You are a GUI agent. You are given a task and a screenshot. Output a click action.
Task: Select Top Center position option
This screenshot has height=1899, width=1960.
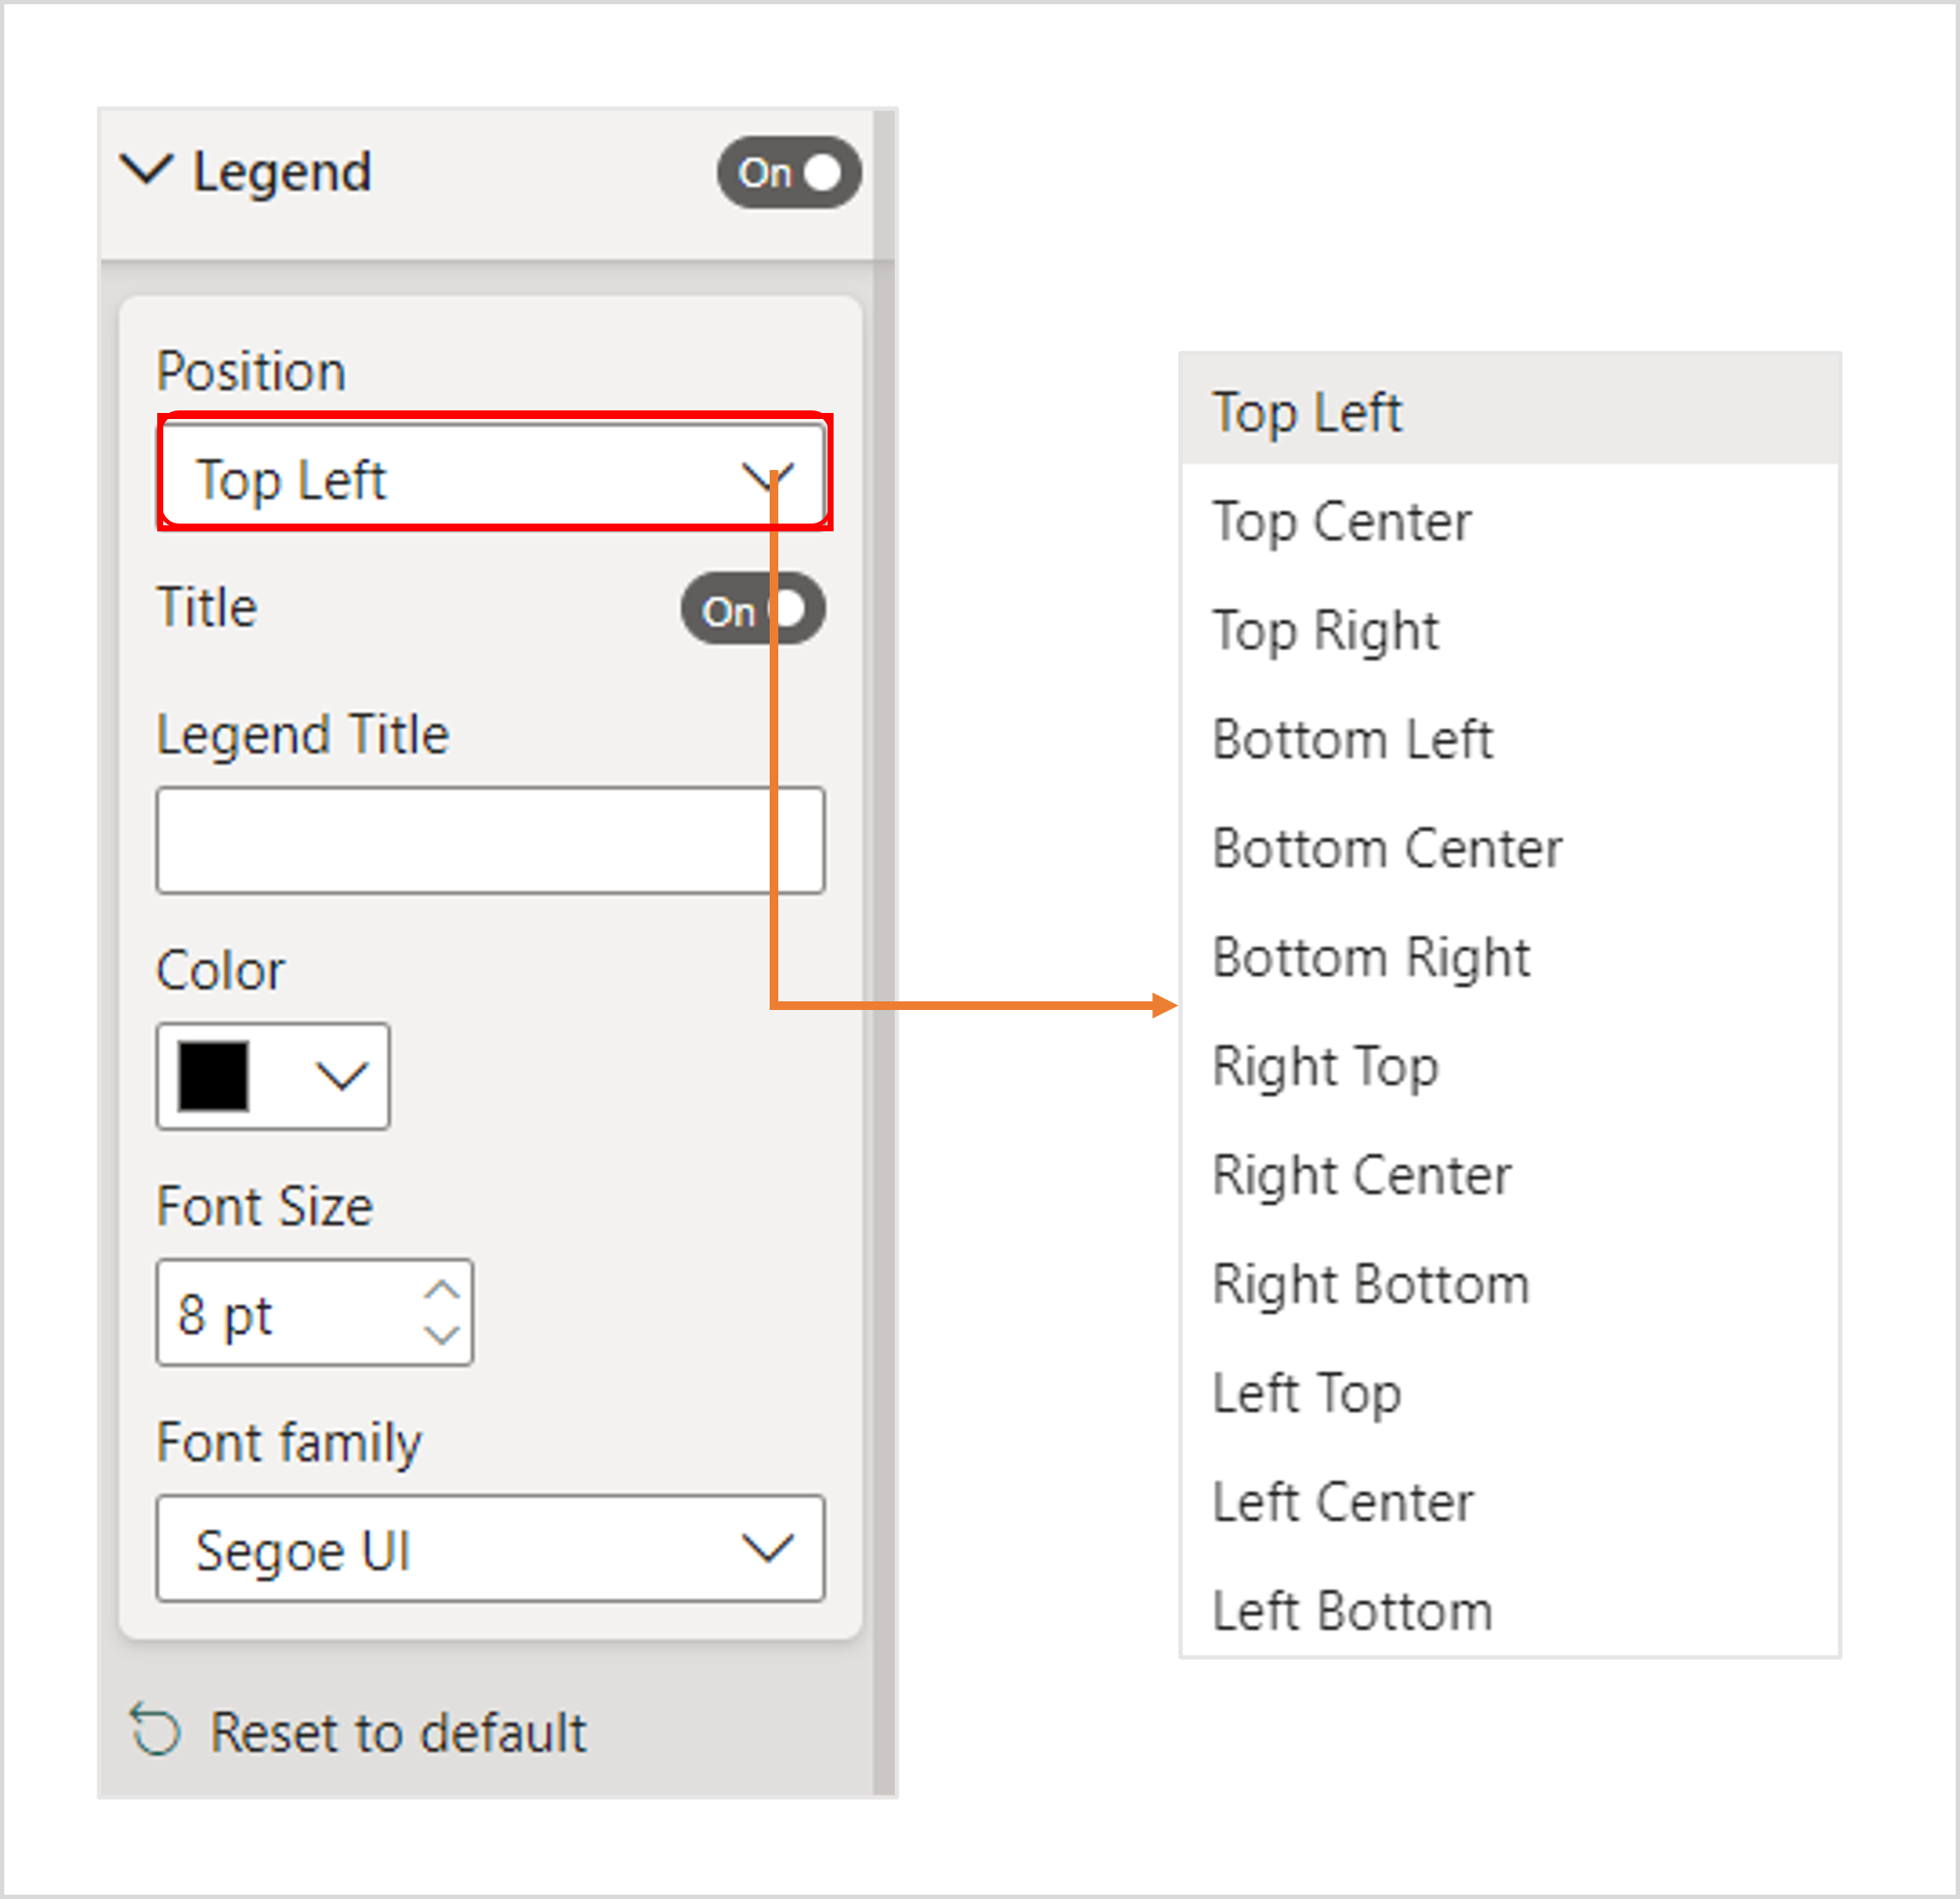[1341, 522]
